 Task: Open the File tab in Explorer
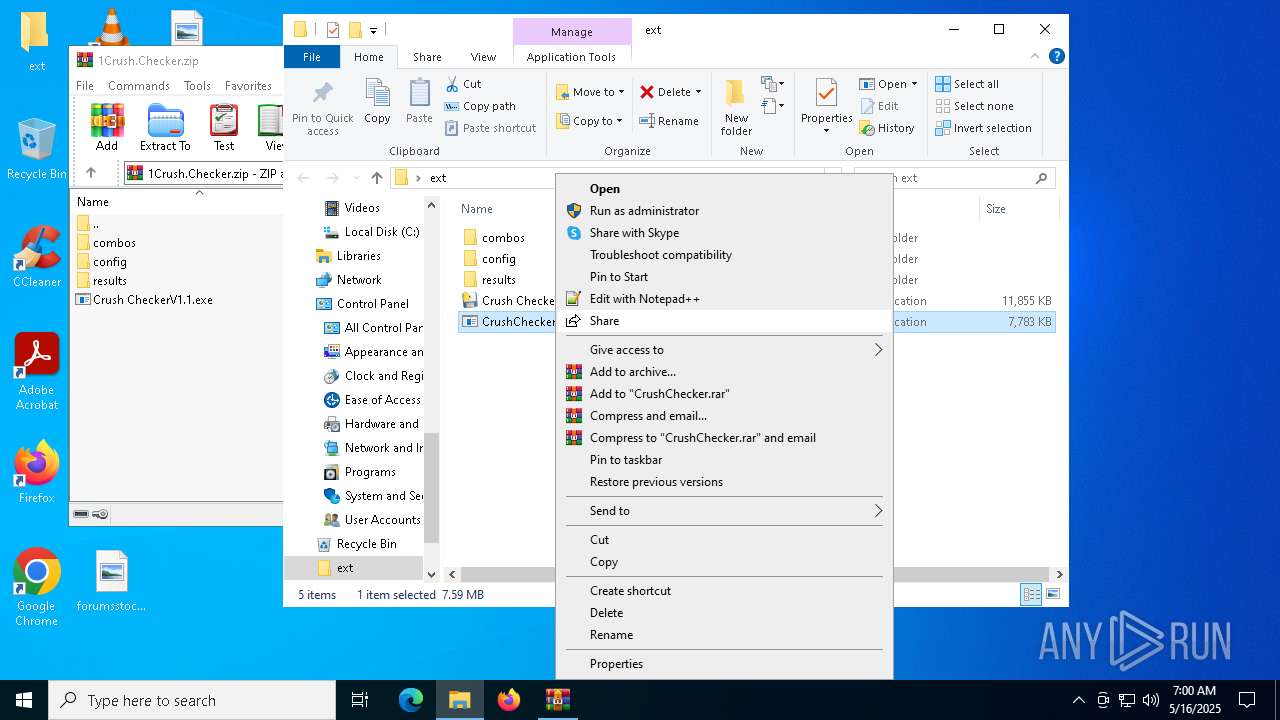coord(312,57)
